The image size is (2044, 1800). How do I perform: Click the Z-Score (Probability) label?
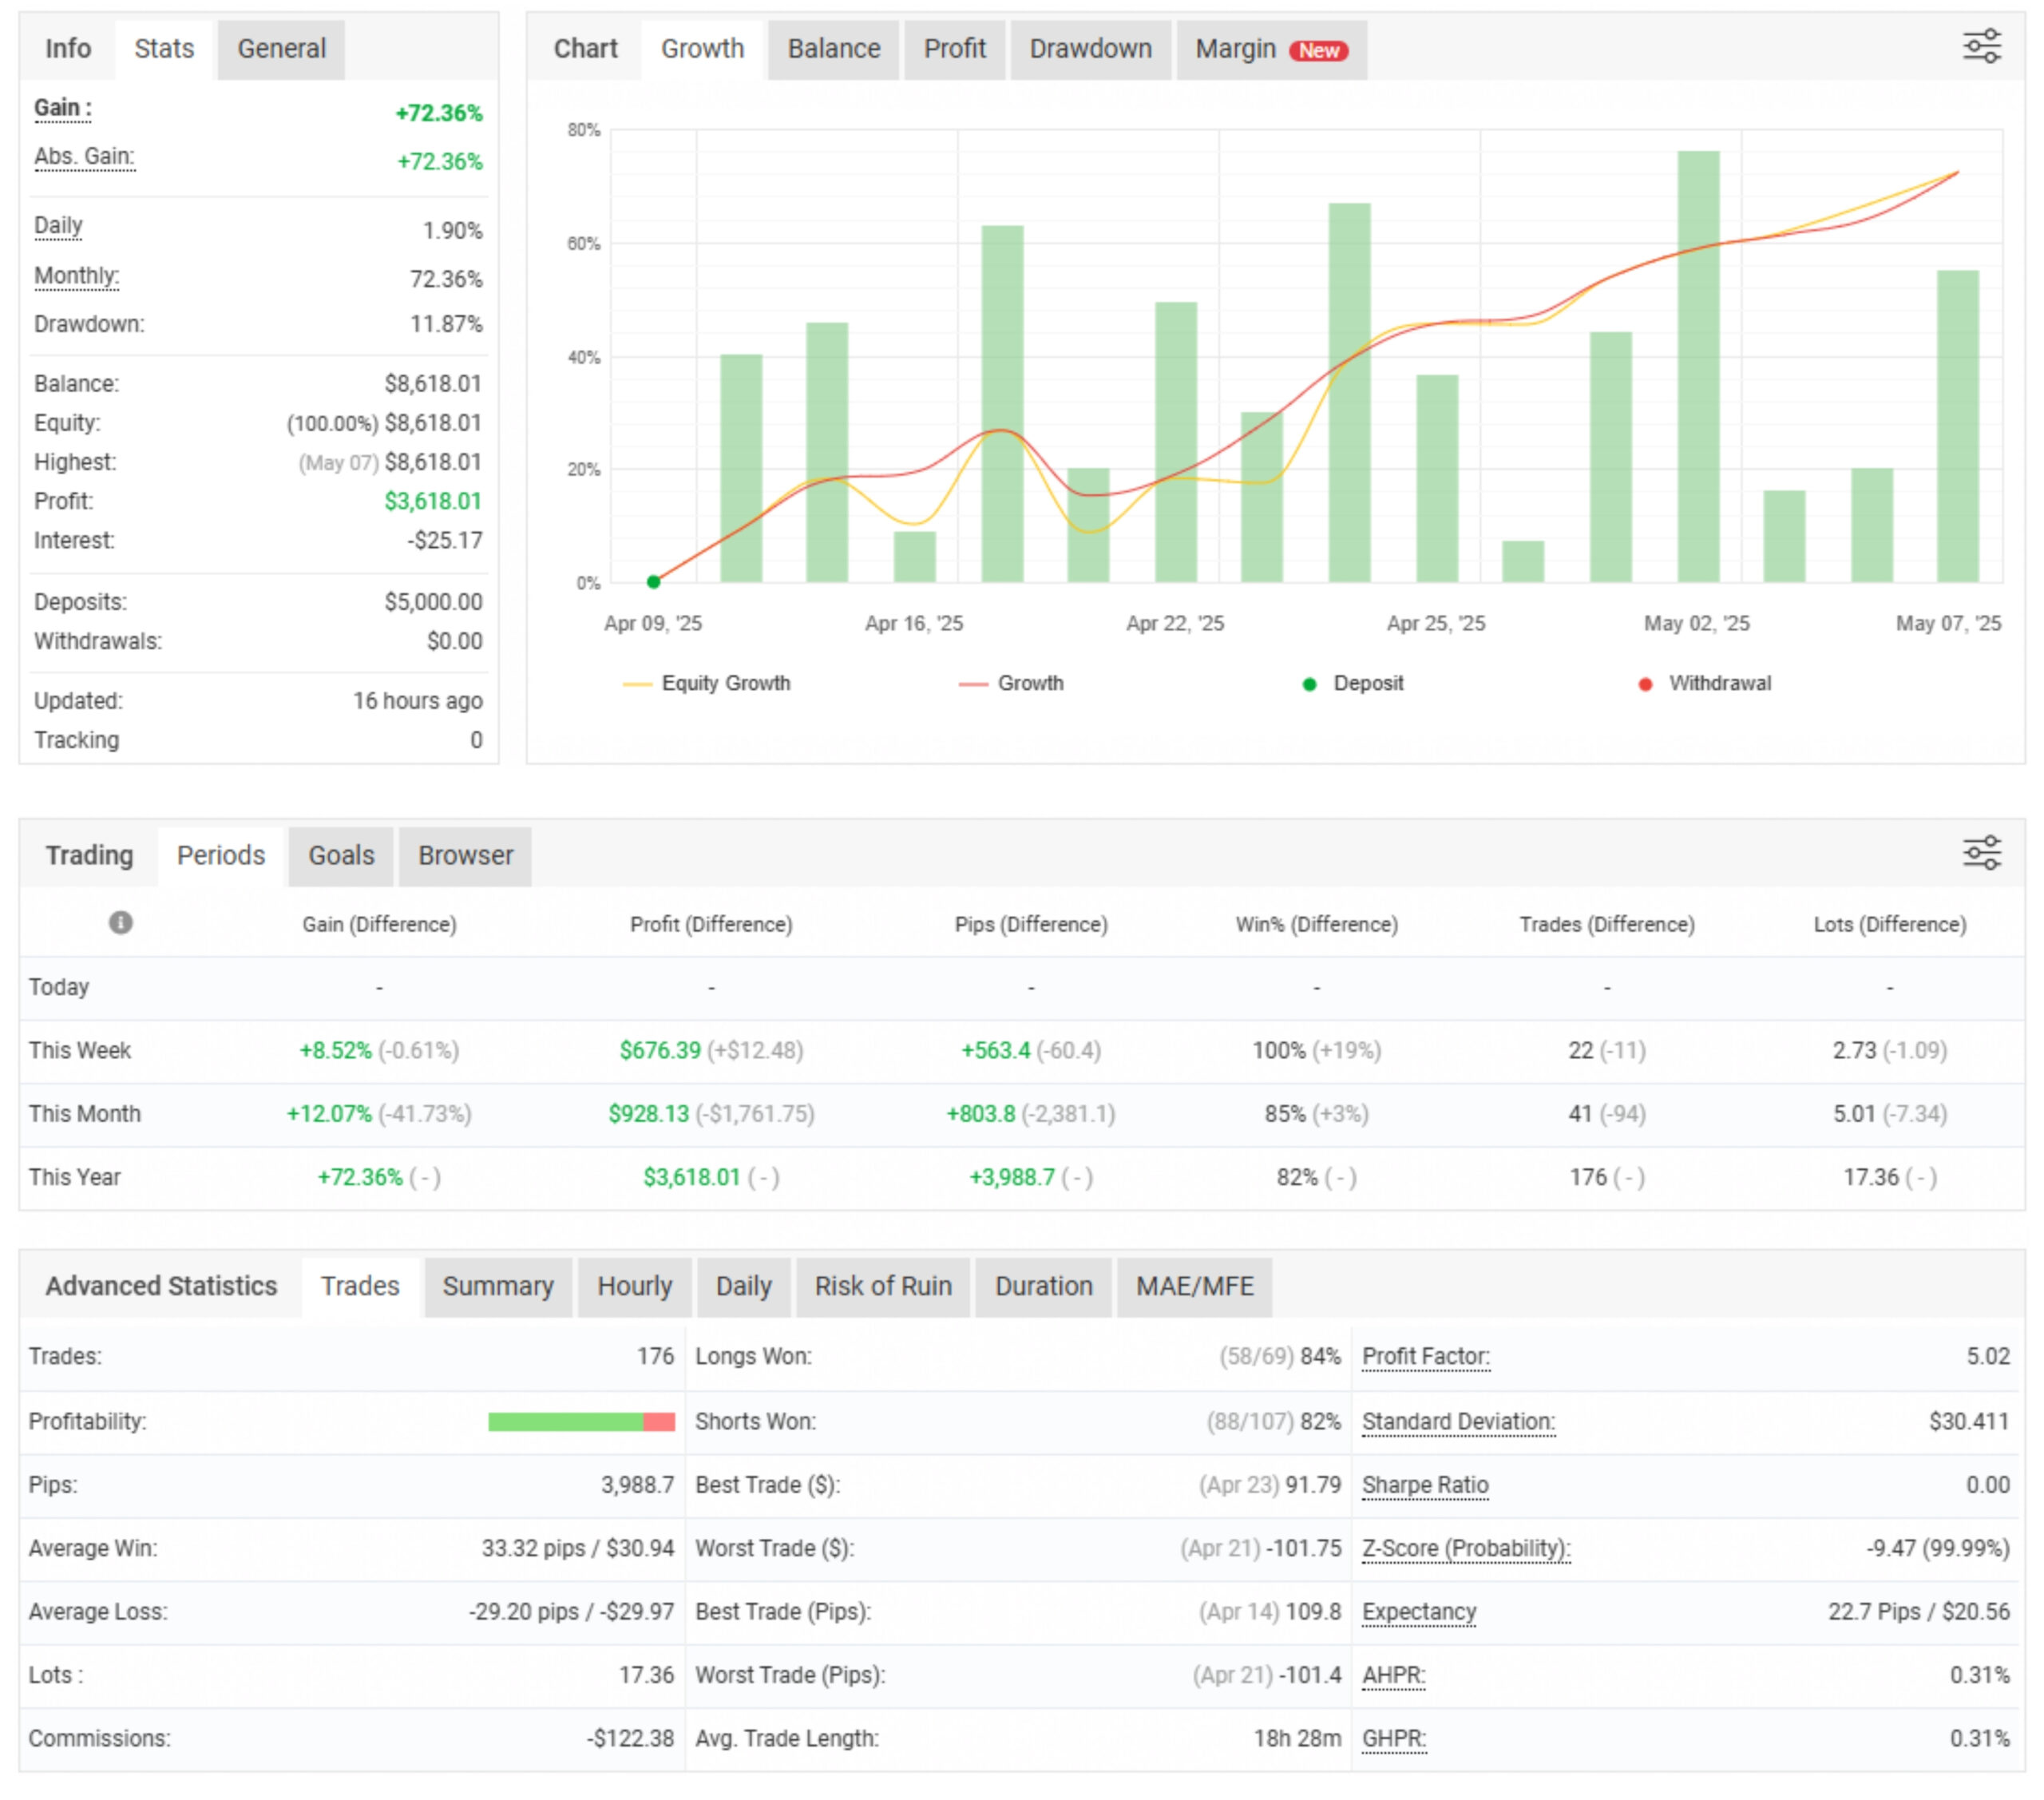coord(1465,1548)
